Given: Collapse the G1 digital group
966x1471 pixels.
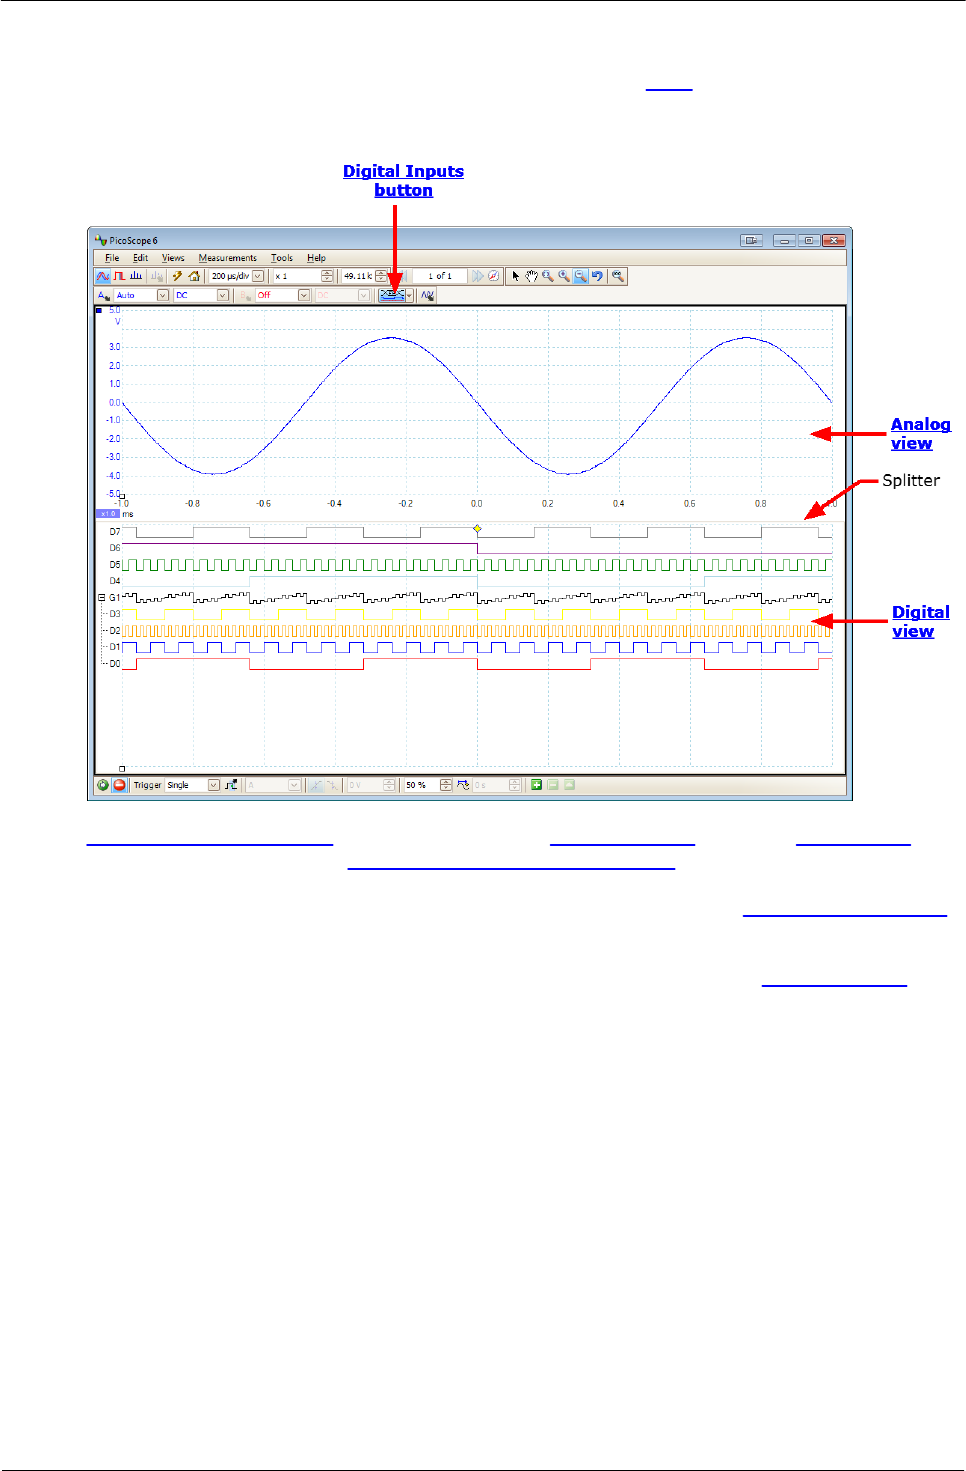Looking at the screenshot, I should click(x=101, y=597).
